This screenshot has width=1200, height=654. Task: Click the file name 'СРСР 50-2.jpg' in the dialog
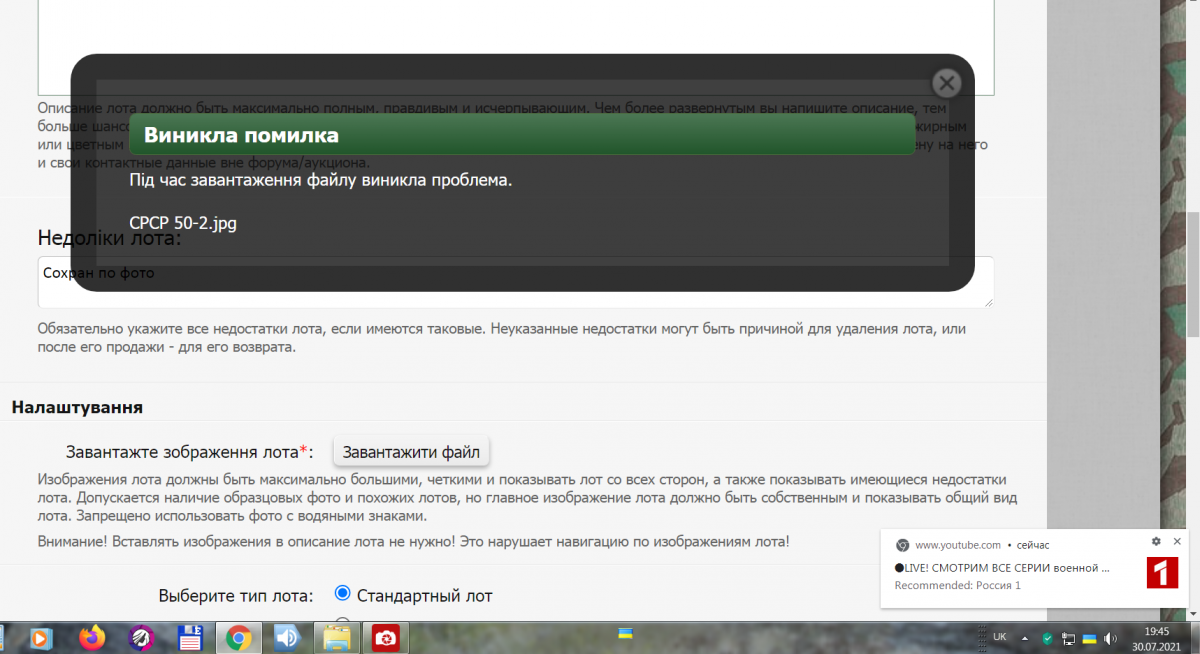[x=183, y=222]
